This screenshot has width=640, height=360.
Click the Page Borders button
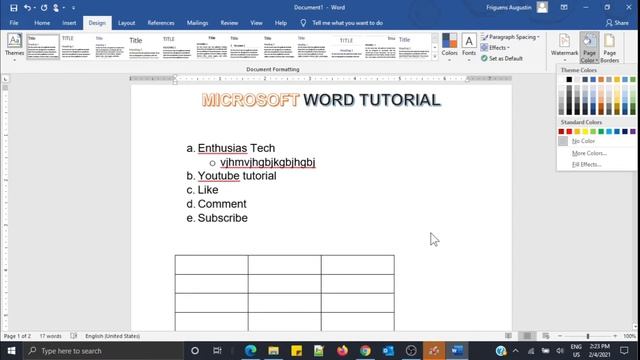coord(609,47)
